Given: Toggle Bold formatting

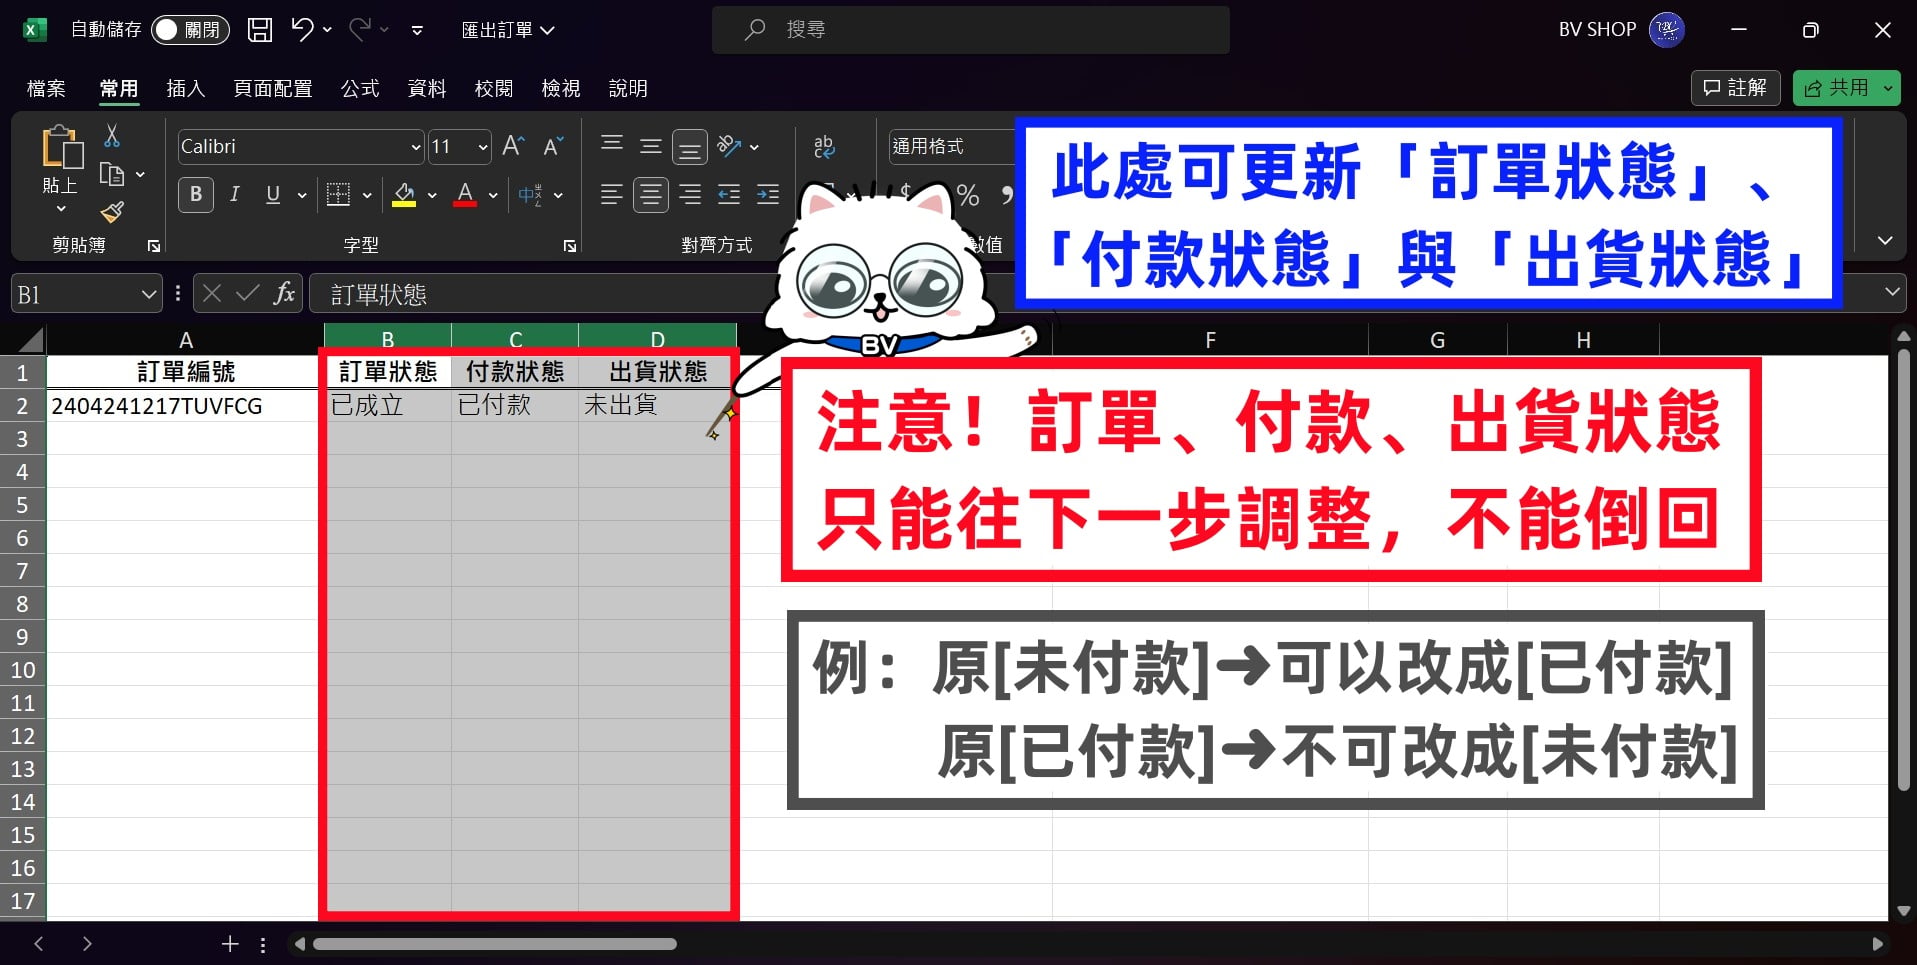Looking at the screenshot, I should pos(196,194).
